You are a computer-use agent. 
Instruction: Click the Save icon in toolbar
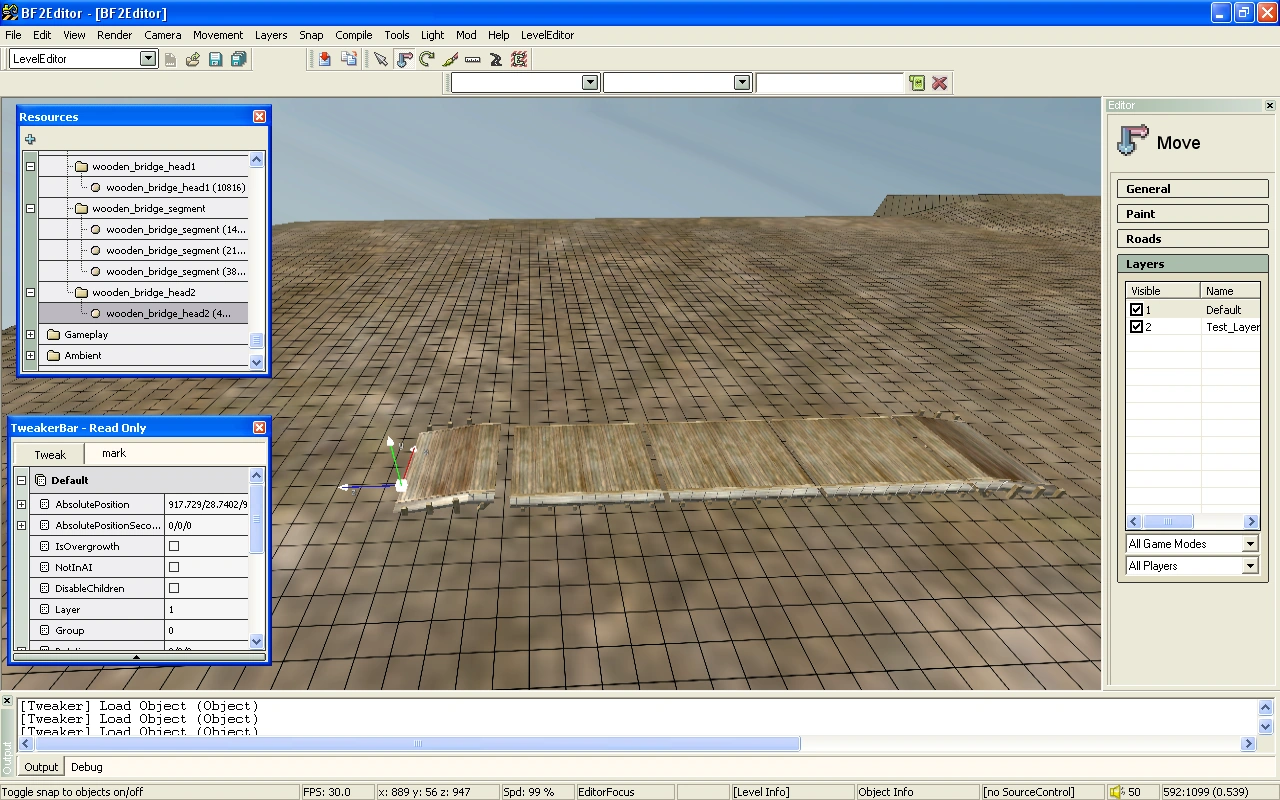215,59
